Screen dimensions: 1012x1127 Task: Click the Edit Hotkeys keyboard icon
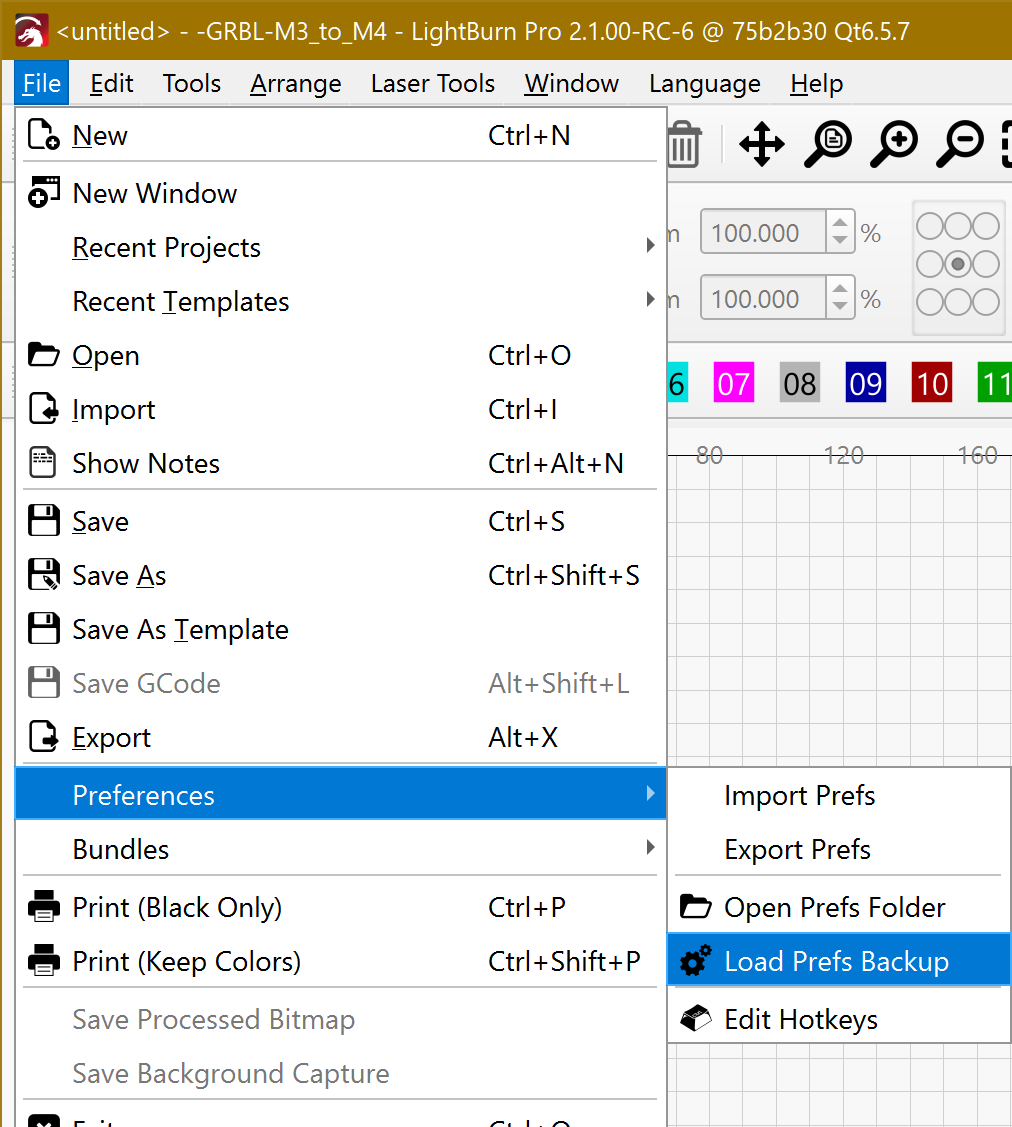pos(695,1019)
